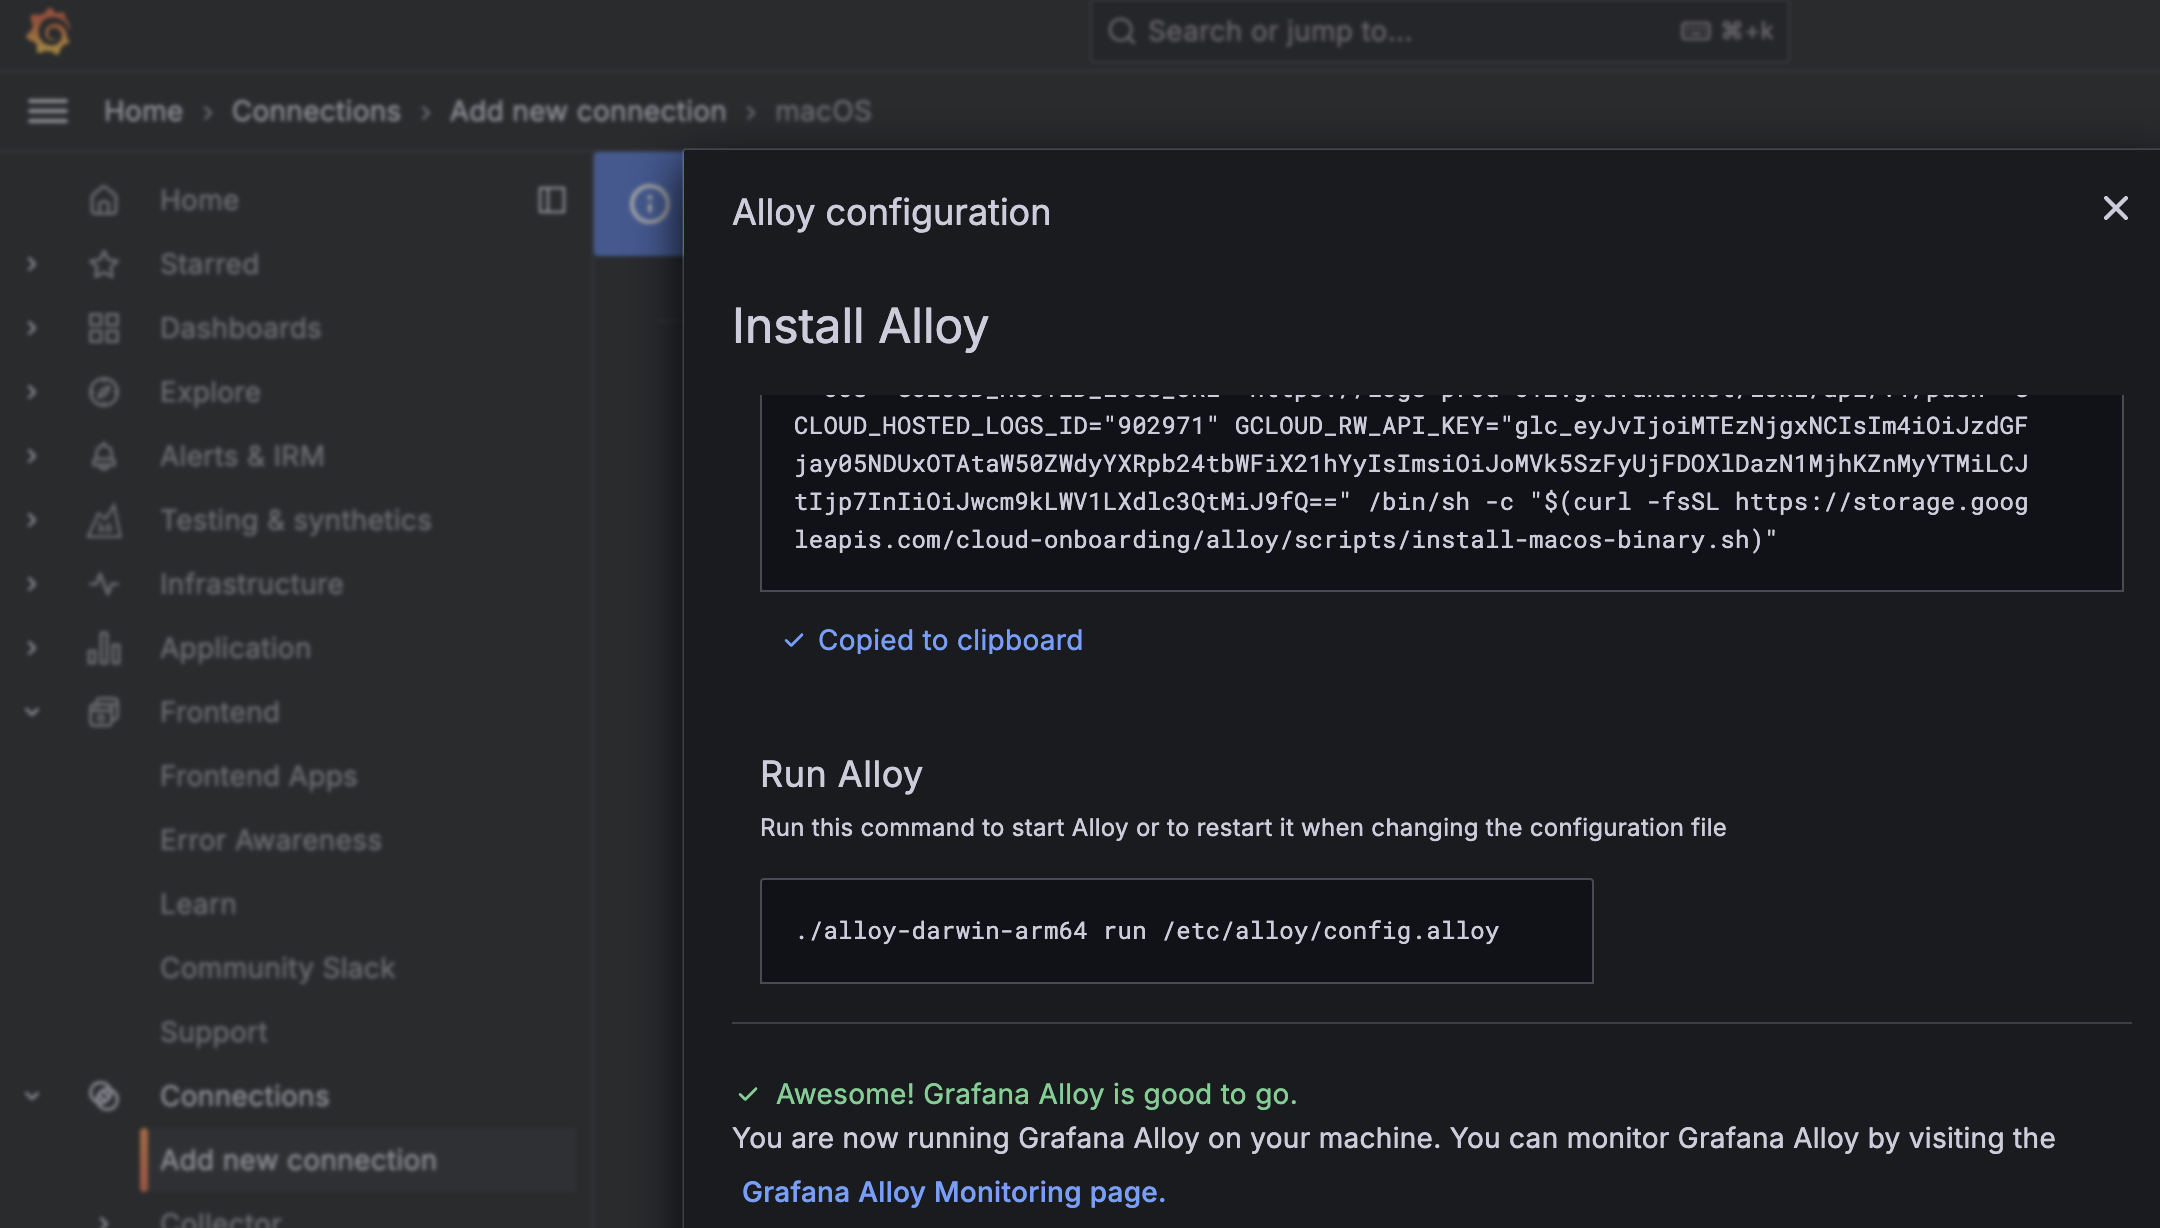
Task: Go to Home breadcrumb
Action: click(143, 111)
